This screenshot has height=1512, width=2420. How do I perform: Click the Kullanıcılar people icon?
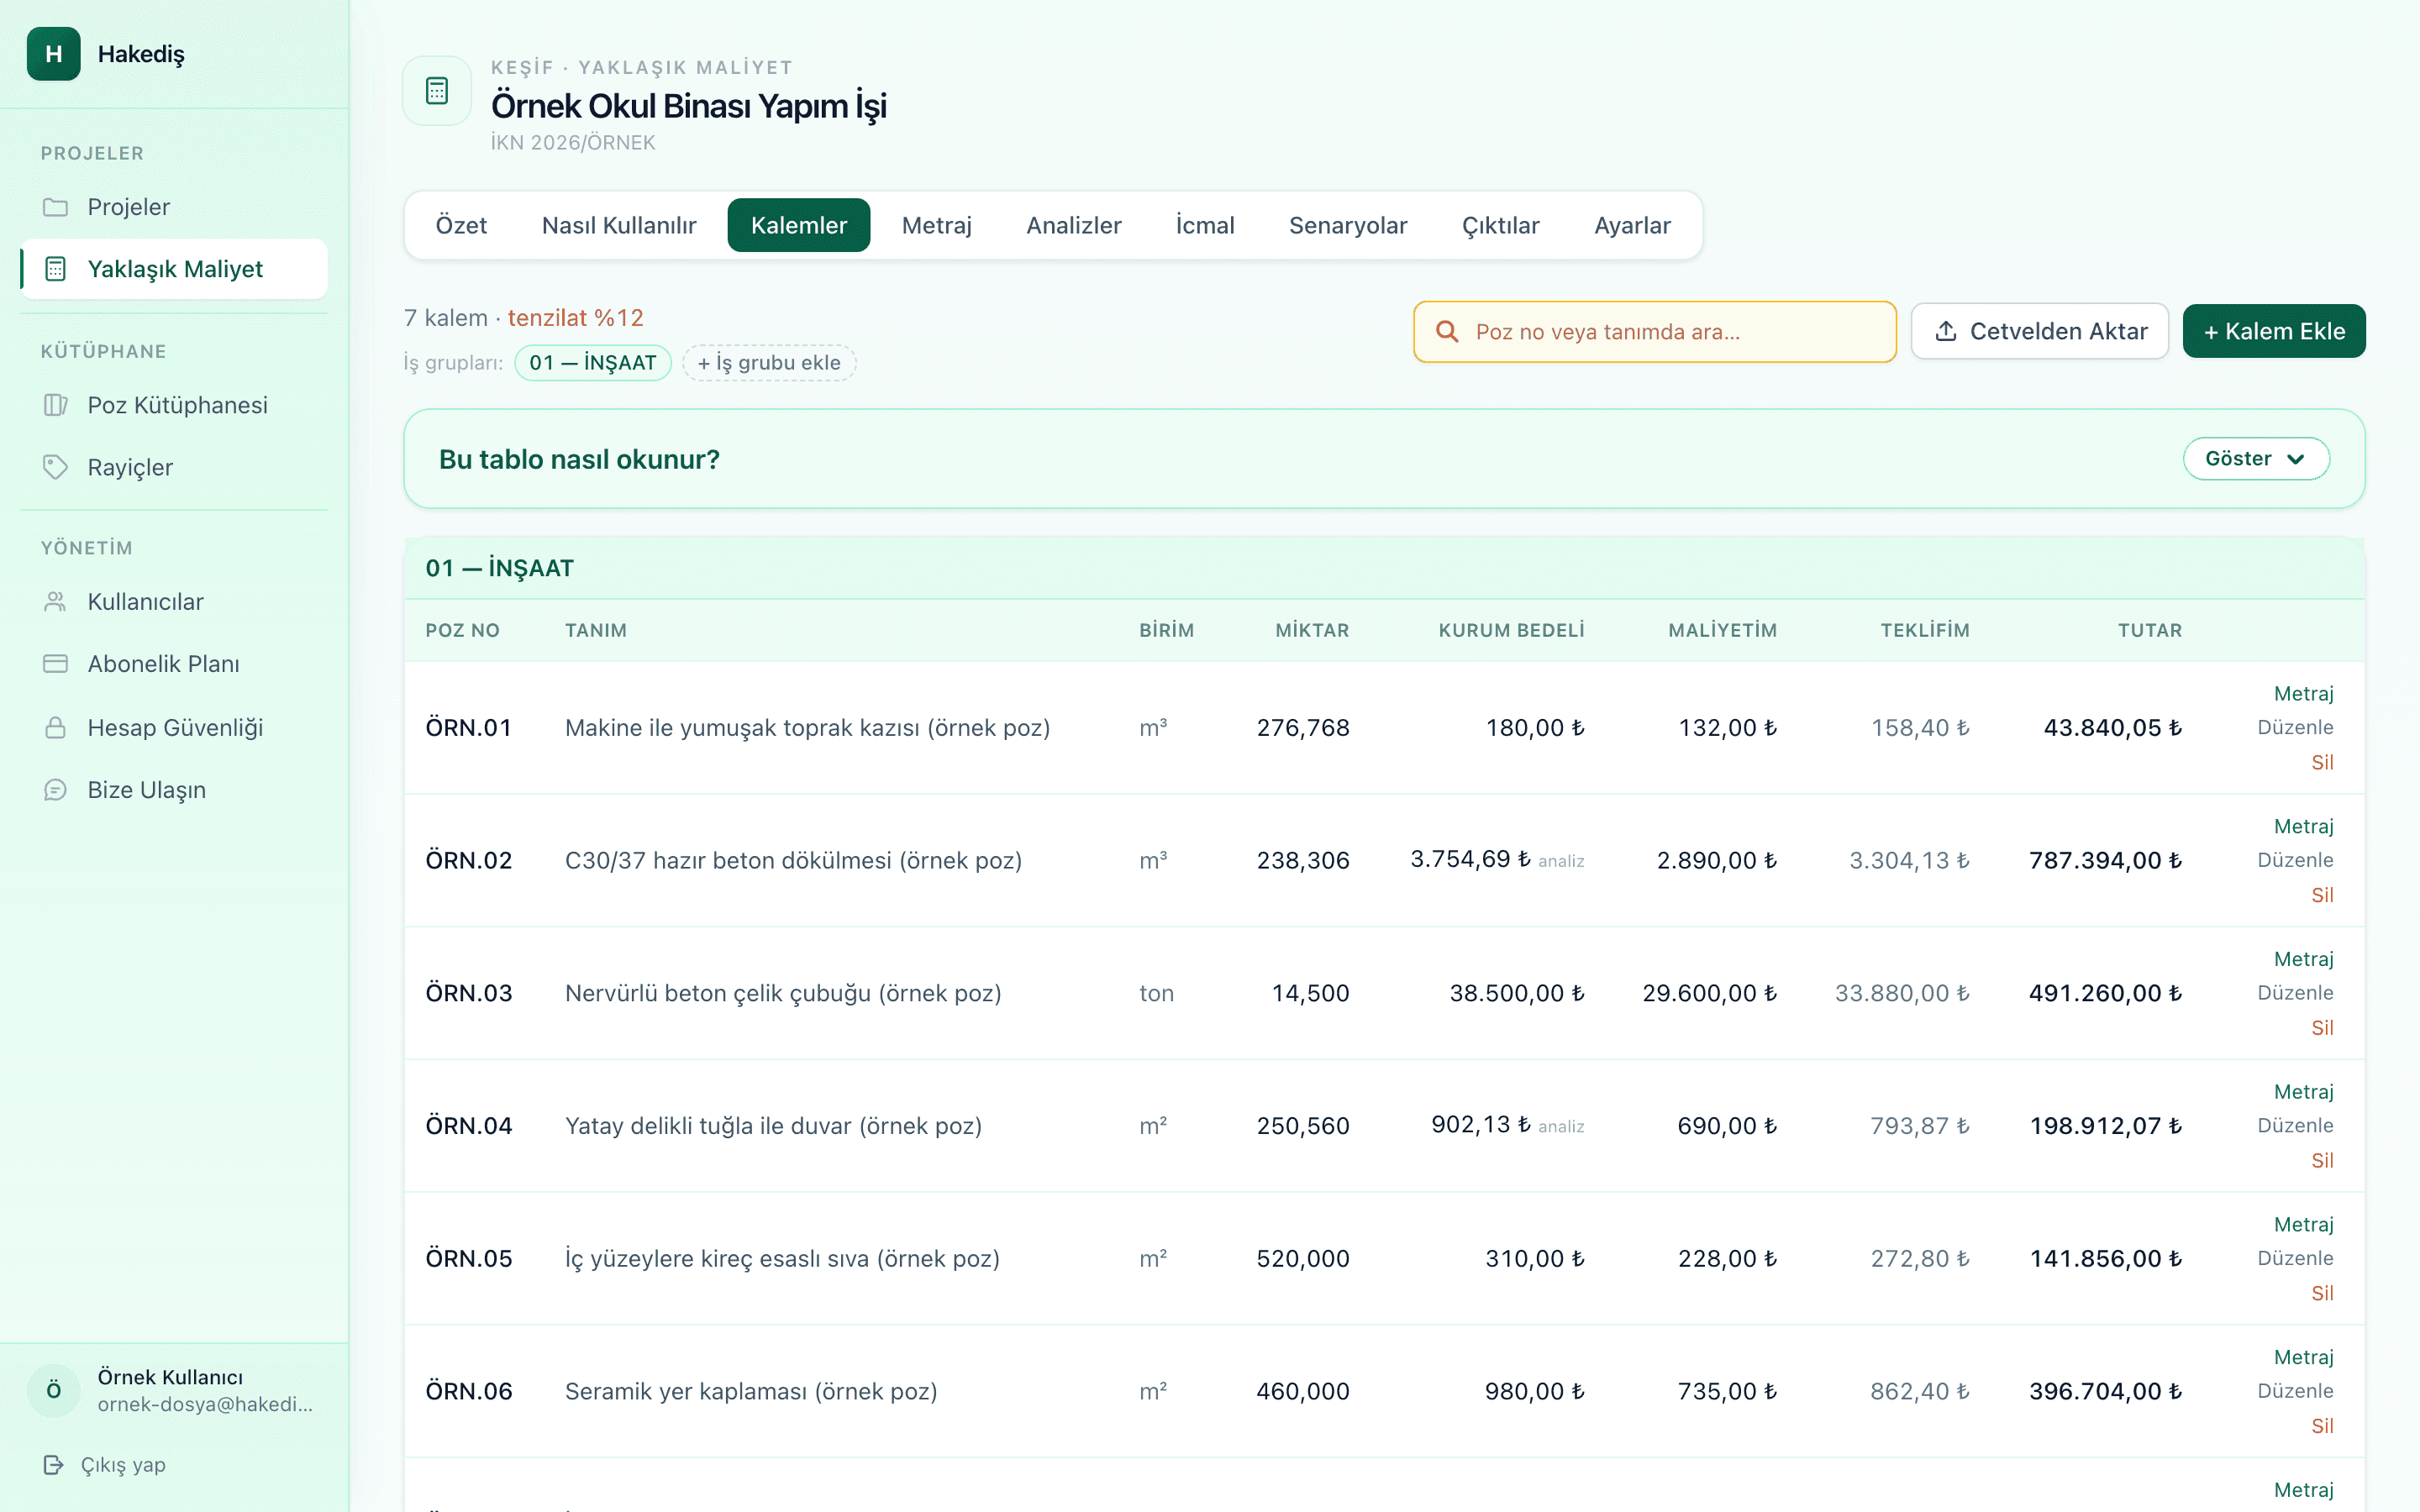tap(55, 602)
